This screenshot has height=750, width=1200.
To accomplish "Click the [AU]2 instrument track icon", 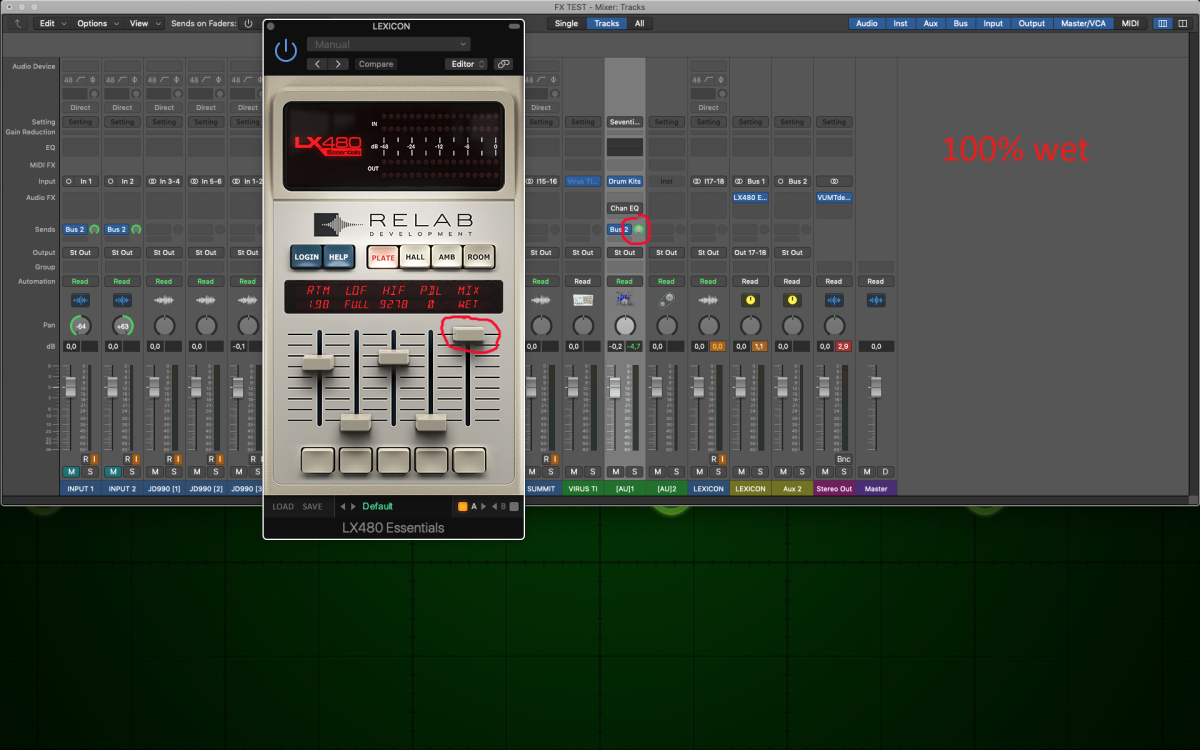I will (x=666, y=300).
